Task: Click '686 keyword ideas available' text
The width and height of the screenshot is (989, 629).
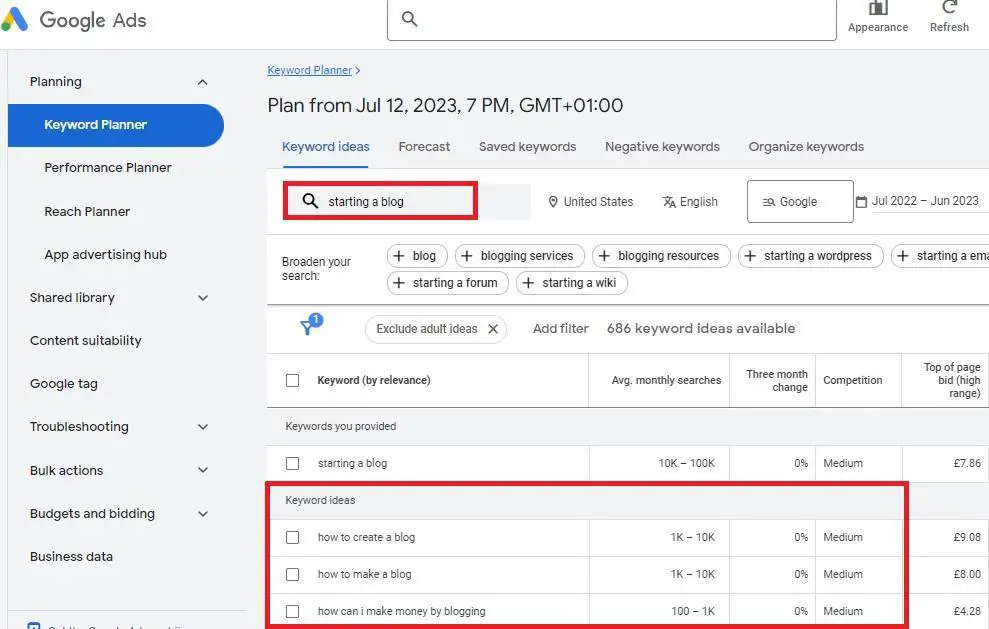Action: pyautogui.click(x=701, y=329)
